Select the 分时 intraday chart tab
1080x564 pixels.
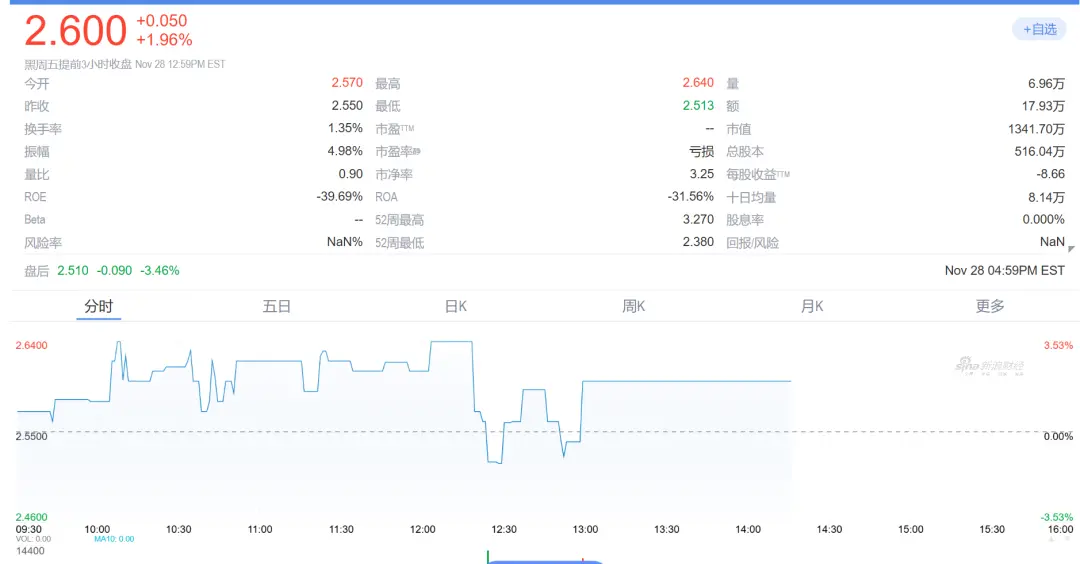coord(99,306)
